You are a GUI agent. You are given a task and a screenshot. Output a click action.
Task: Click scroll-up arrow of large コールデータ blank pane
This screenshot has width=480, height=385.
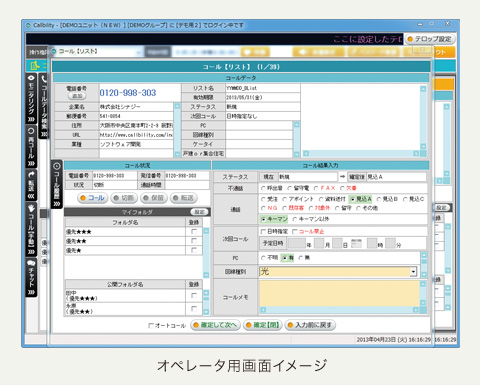point(423,89)
